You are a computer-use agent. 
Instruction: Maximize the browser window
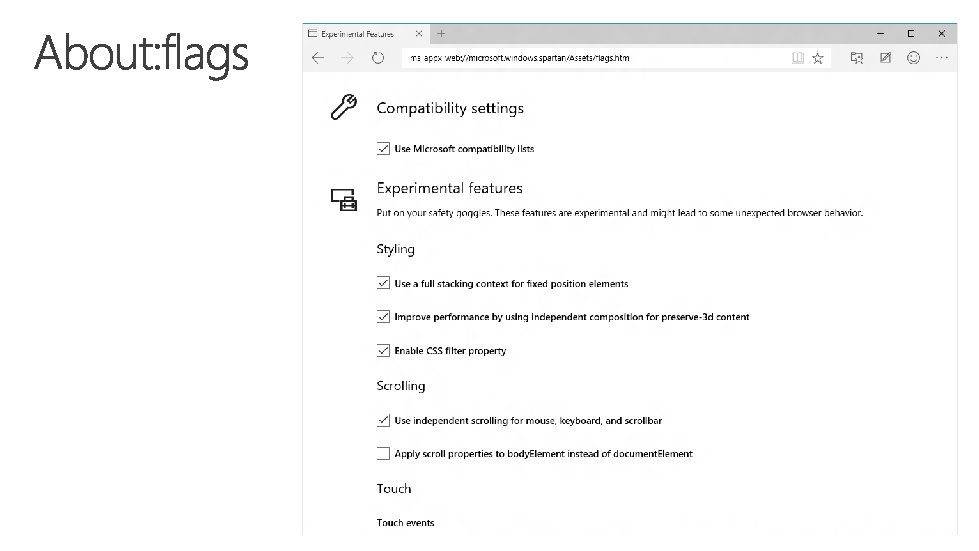(x=913, y=34)
